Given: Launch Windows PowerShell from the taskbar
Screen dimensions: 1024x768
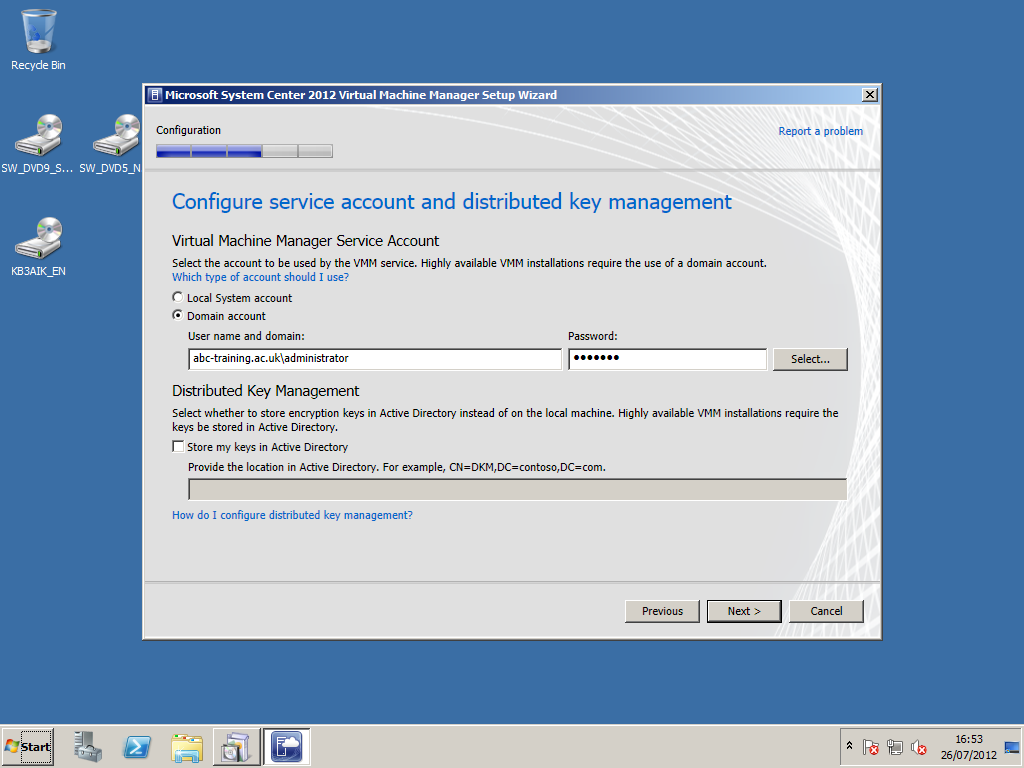Looking at the screenshot, I should [x=137, y=746].
